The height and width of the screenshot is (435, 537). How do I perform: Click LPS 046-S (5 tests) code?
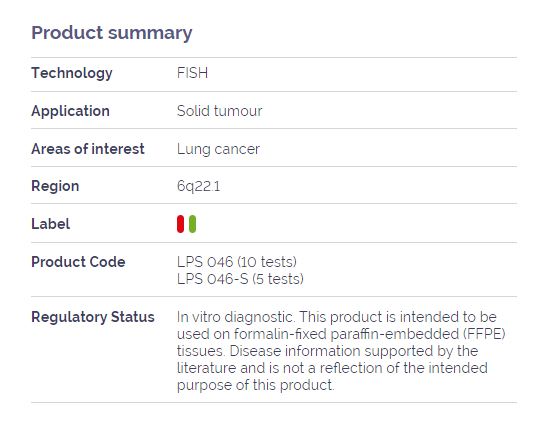[240, 279]
